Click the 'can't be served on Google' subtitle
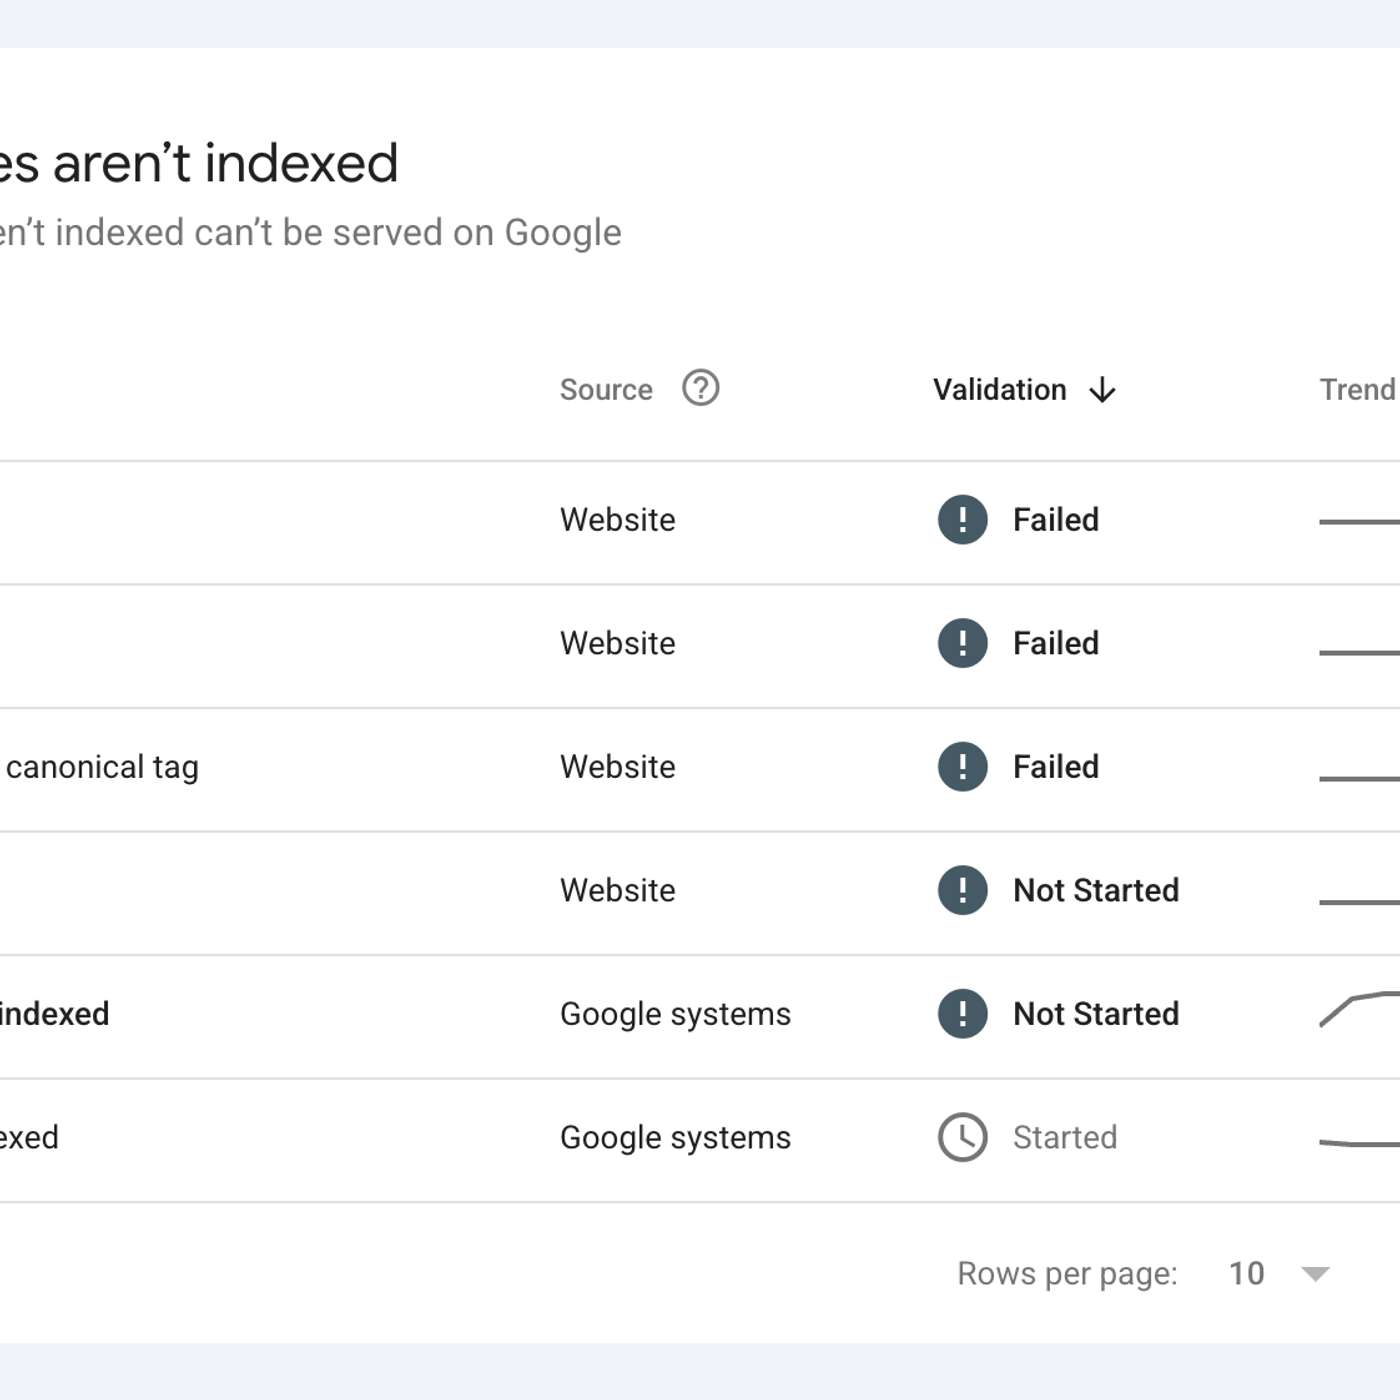The height and width of the screenshot is (1400, 1400). 408,232
